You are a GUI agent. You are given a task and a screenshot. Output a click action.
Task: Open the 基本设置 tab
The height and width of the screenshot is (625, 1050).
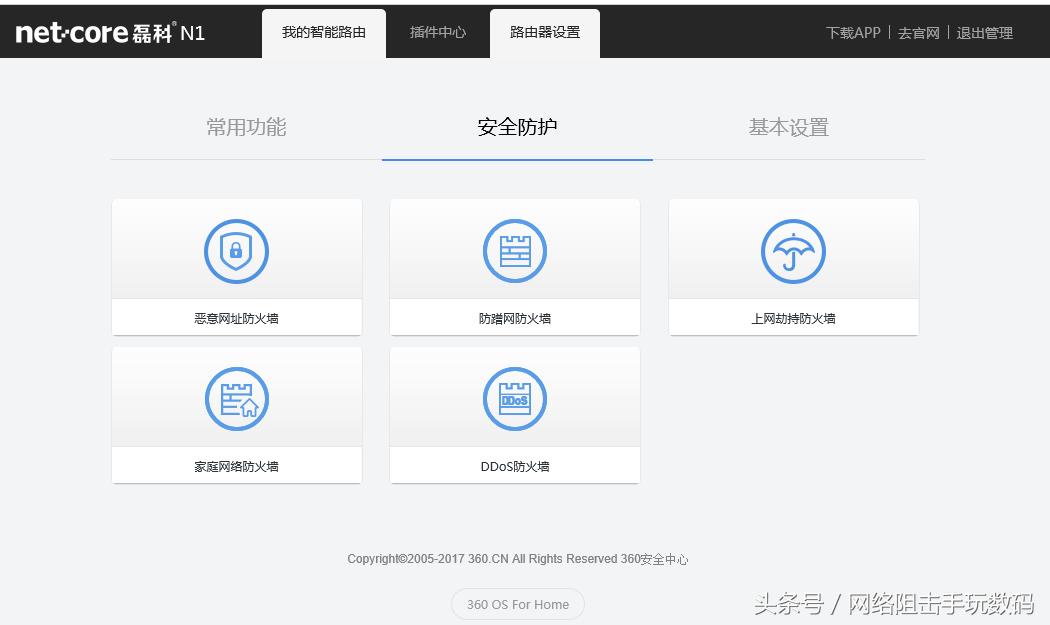click(787, 127)
